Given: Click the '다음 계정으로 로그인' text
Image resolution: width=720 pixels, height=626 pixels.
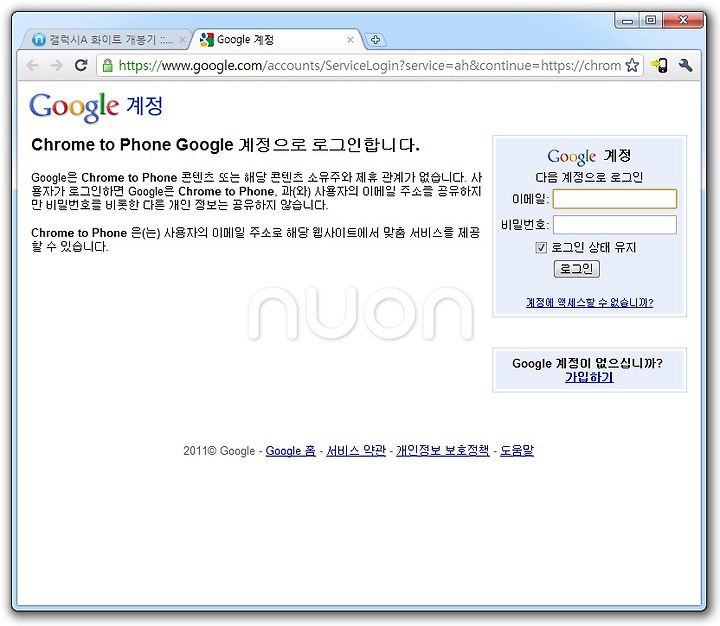Looking at the screenshot, I should [x=589, y=177].
